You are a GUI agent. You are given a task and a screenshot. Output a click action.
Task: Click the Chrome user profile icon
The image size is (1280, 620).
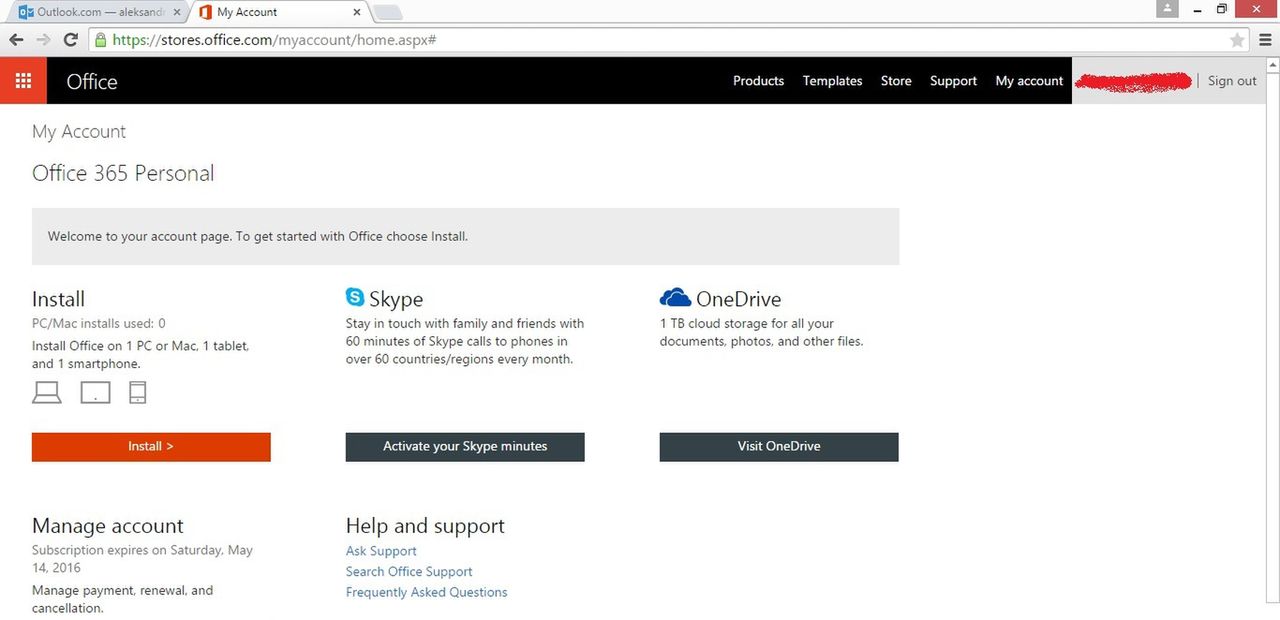[x=1167, y=9]
